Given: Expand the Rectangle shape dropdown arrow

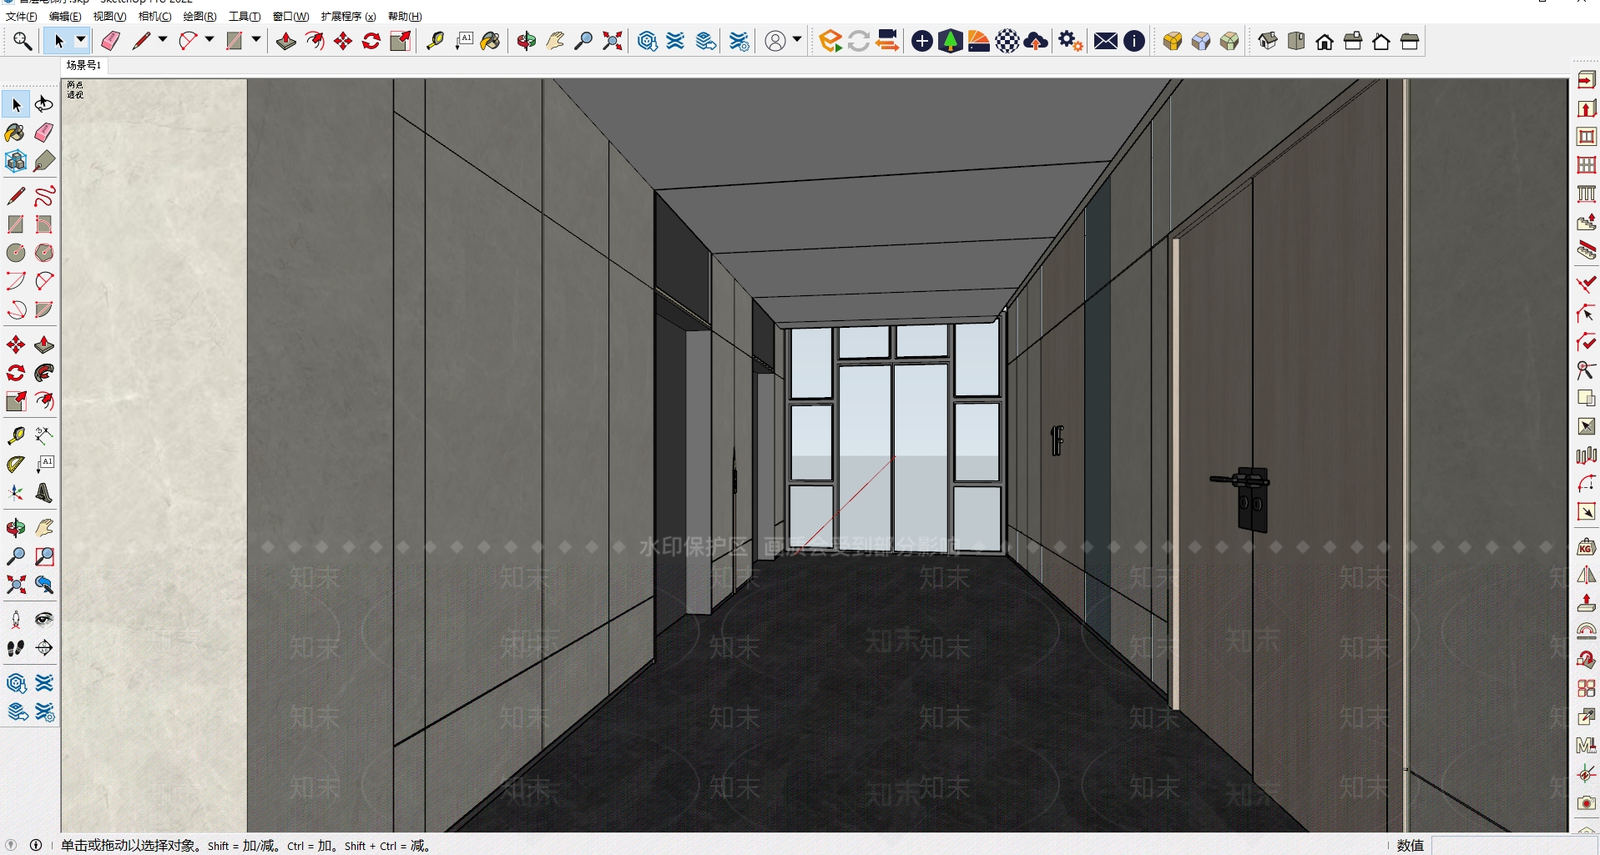Looking at the screenshot, I should 256,41.
